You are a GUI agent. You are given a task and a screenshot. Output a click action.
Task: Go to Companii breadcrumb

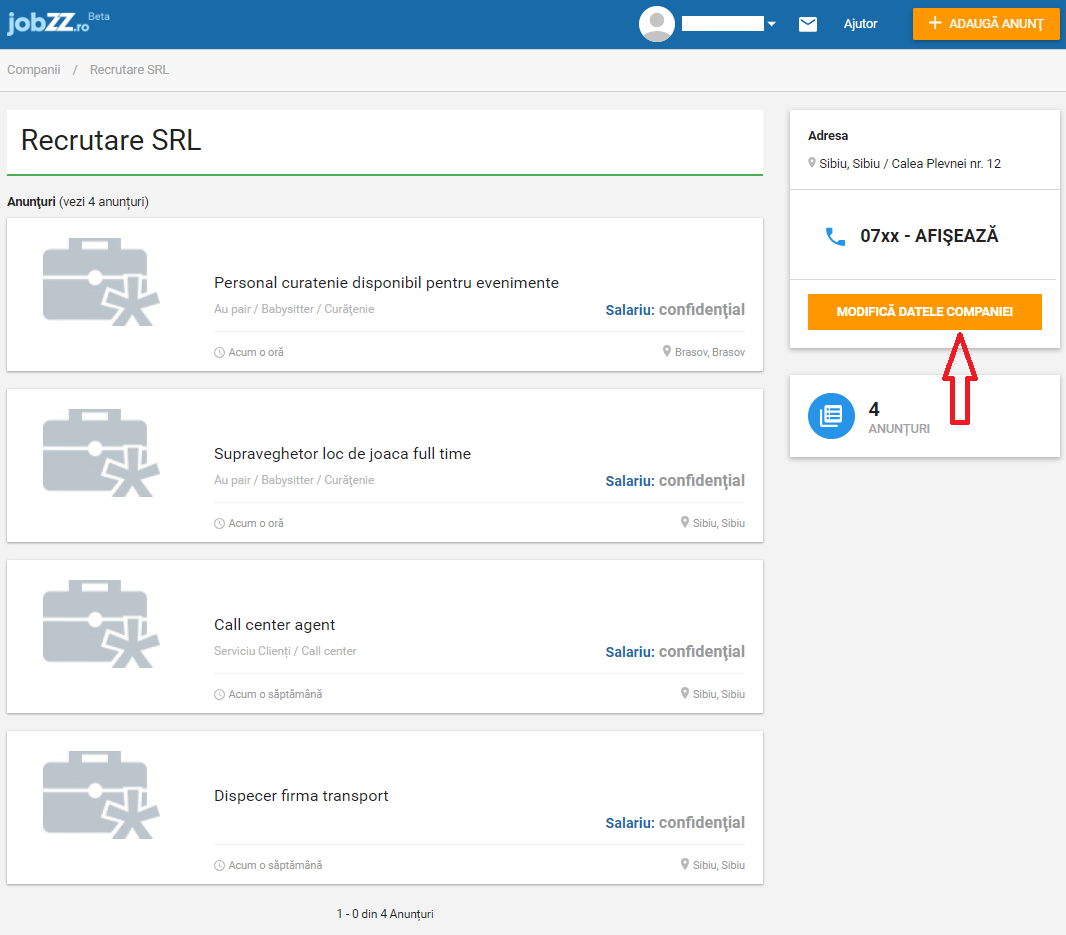coord(34,69)
